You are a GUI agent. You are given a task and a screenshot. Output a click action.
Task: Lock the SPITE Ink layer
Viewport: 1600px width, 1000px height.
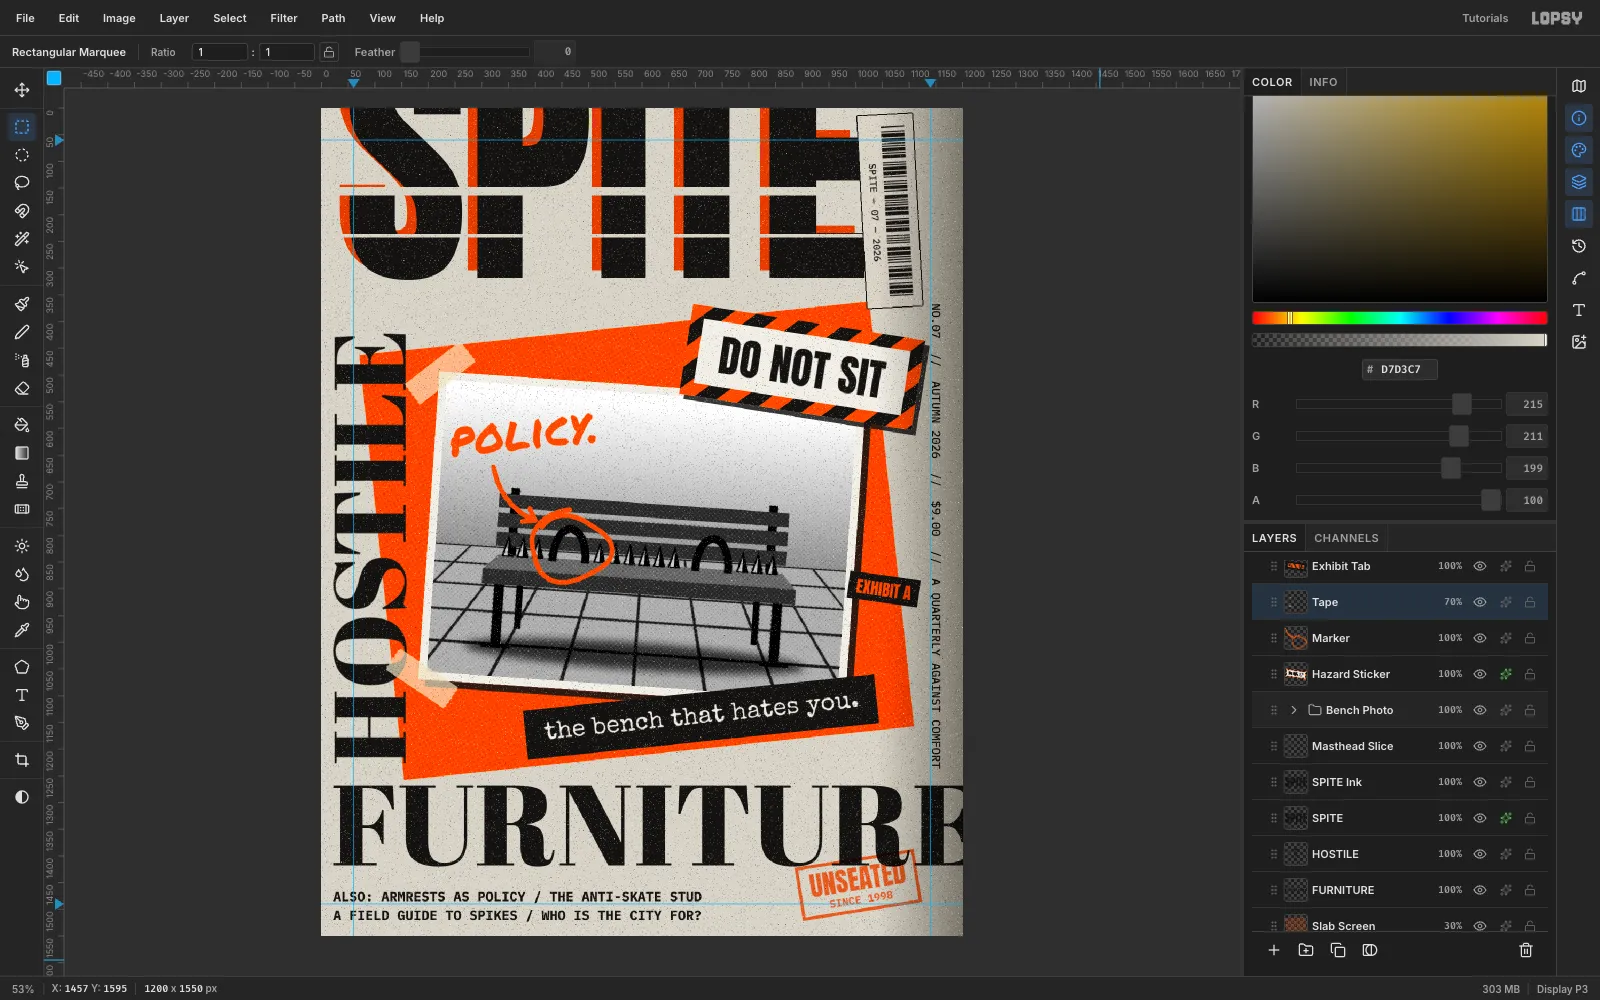coord(1530,782)
